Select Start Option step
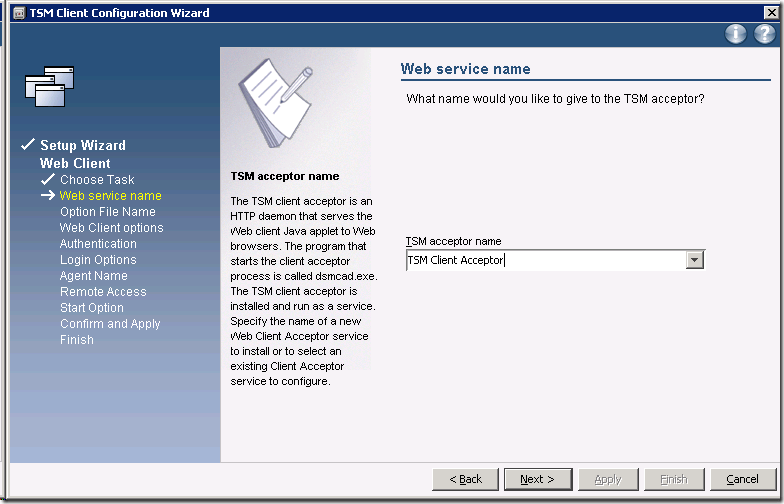 click(92, 308)
